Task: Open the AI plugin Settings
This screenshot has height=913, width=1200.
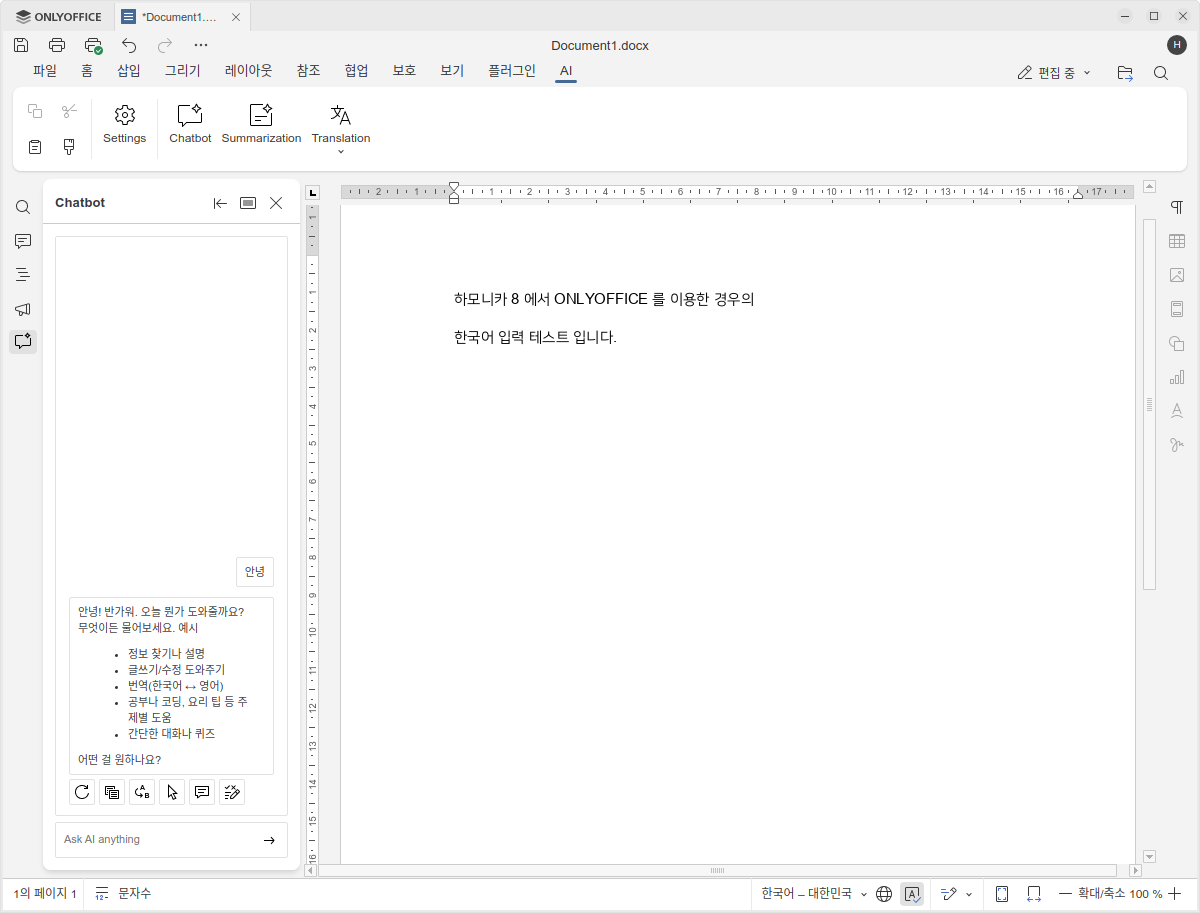Action: [124, 124]
